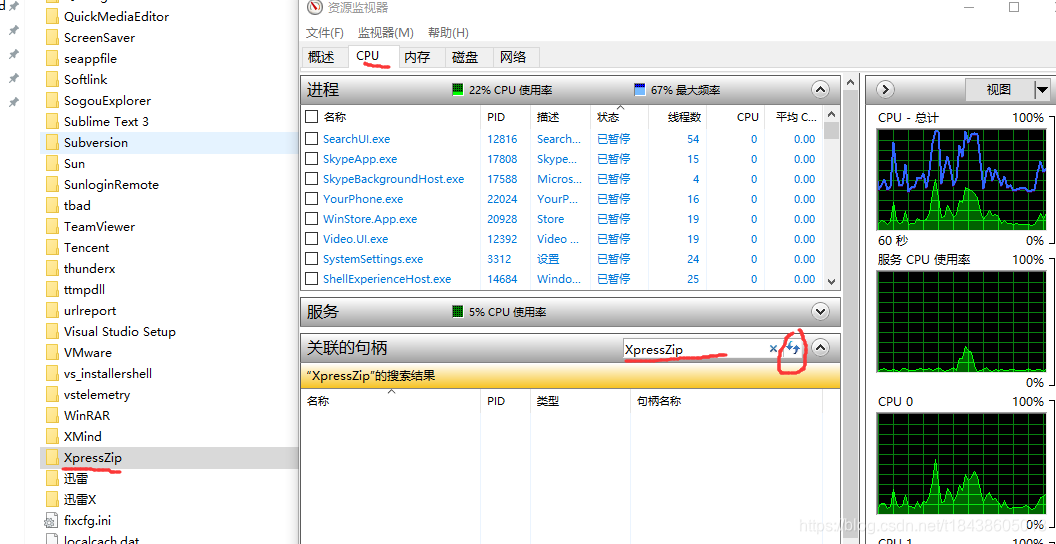Click the SogouExplorer folder icon
This screenshot has height=544, width=1056.
coord(53,100)
